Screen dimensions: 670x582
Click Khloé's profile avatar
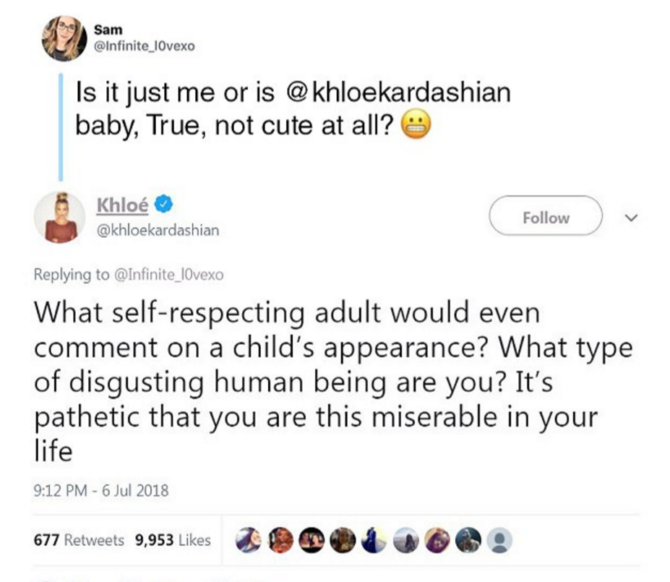58,215
